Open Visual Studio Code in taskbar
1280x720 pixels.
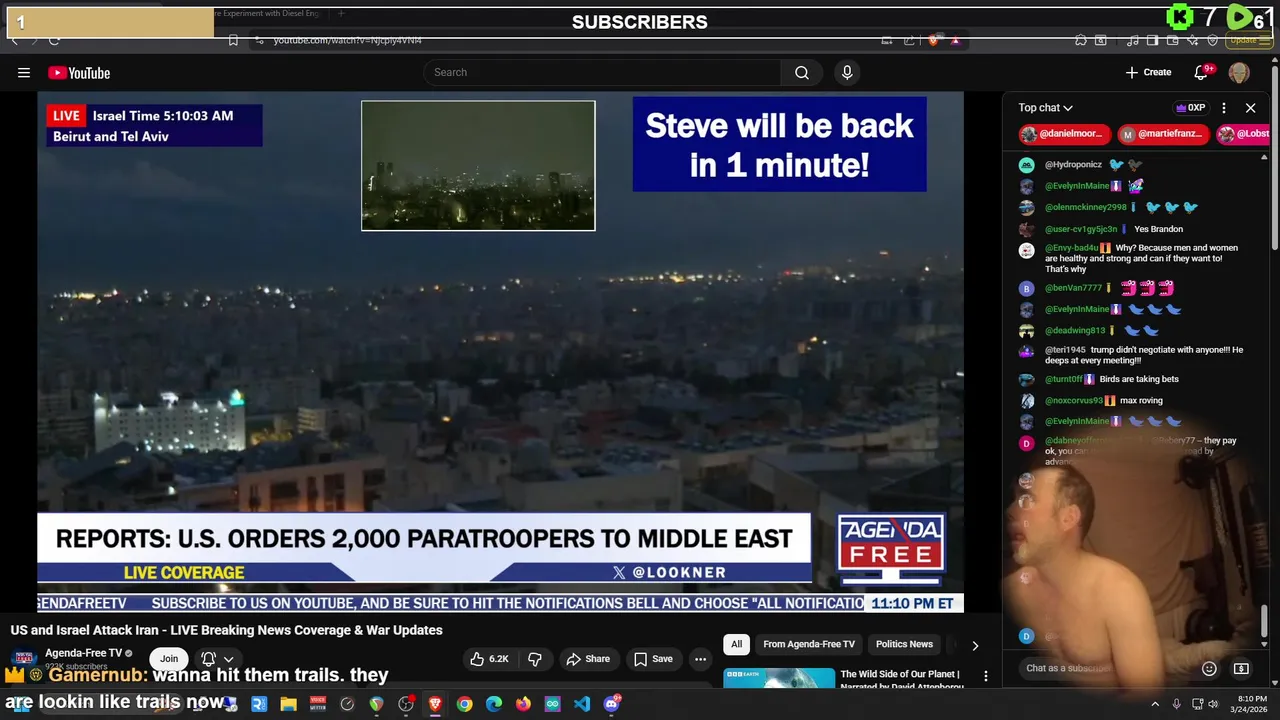[x=582, y=704]
